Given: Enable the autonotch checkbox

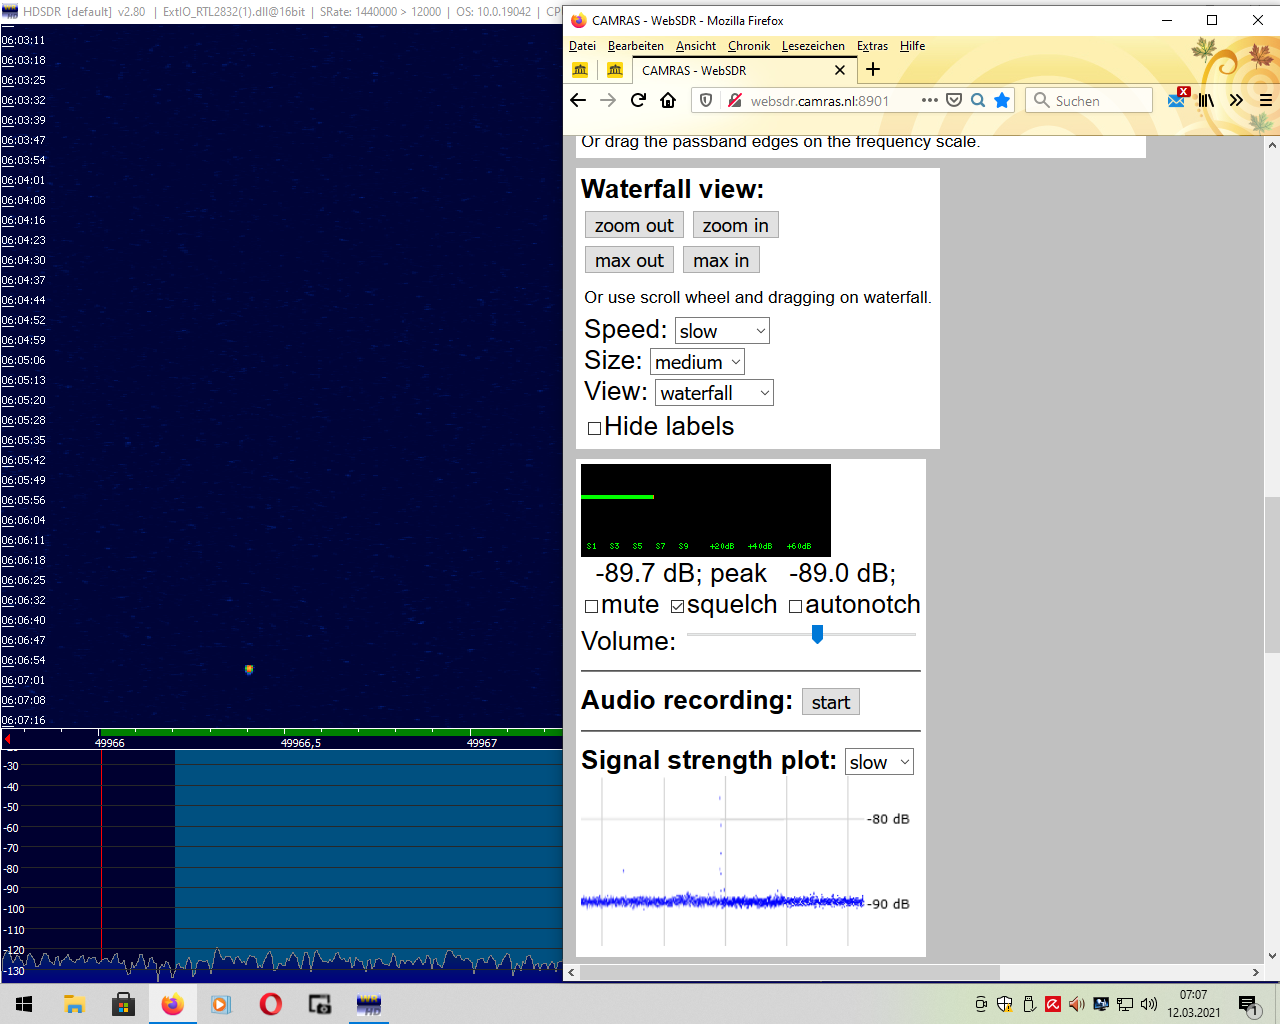Looking at the screenshot, I should click(x=795, y=606).
